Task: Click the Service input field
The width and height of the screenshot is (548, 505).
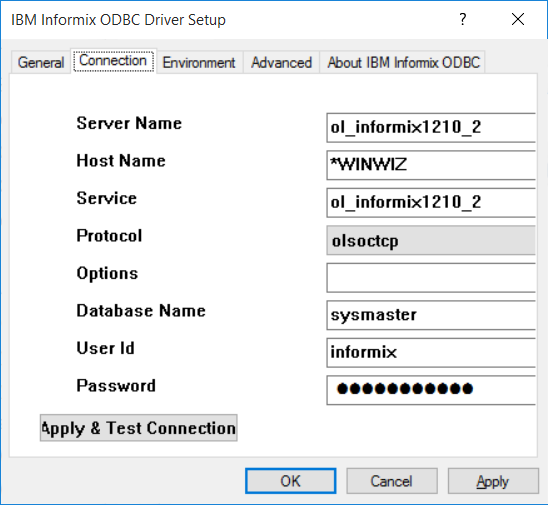Action: (x=431, y=203)
